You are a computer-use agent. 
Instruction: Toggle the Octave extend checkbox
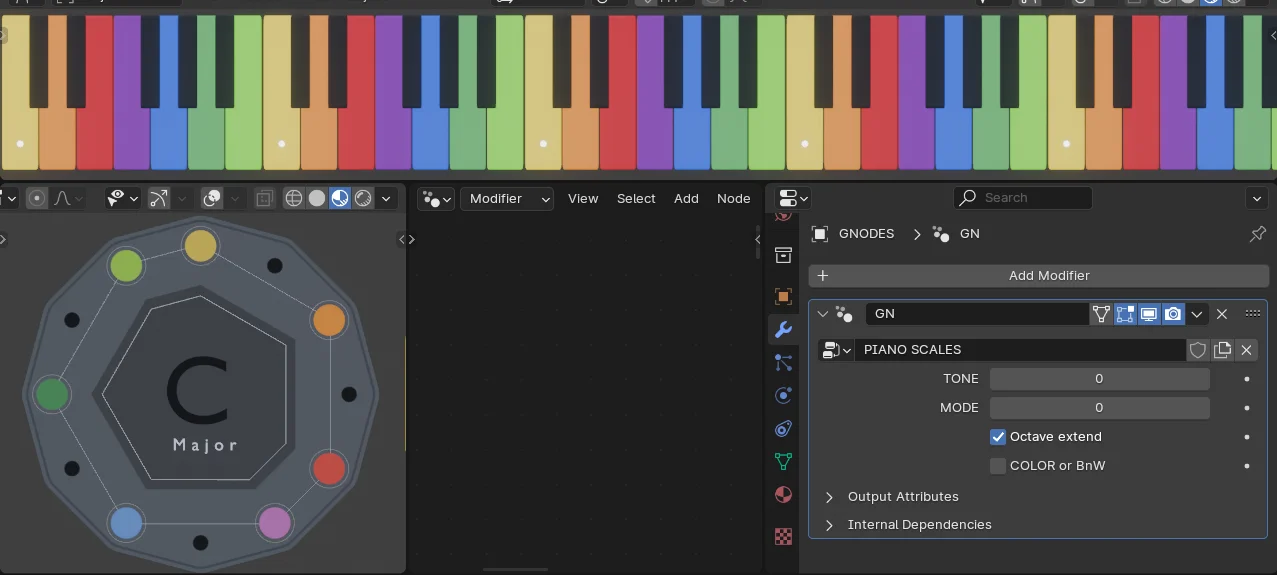[998, 437]
